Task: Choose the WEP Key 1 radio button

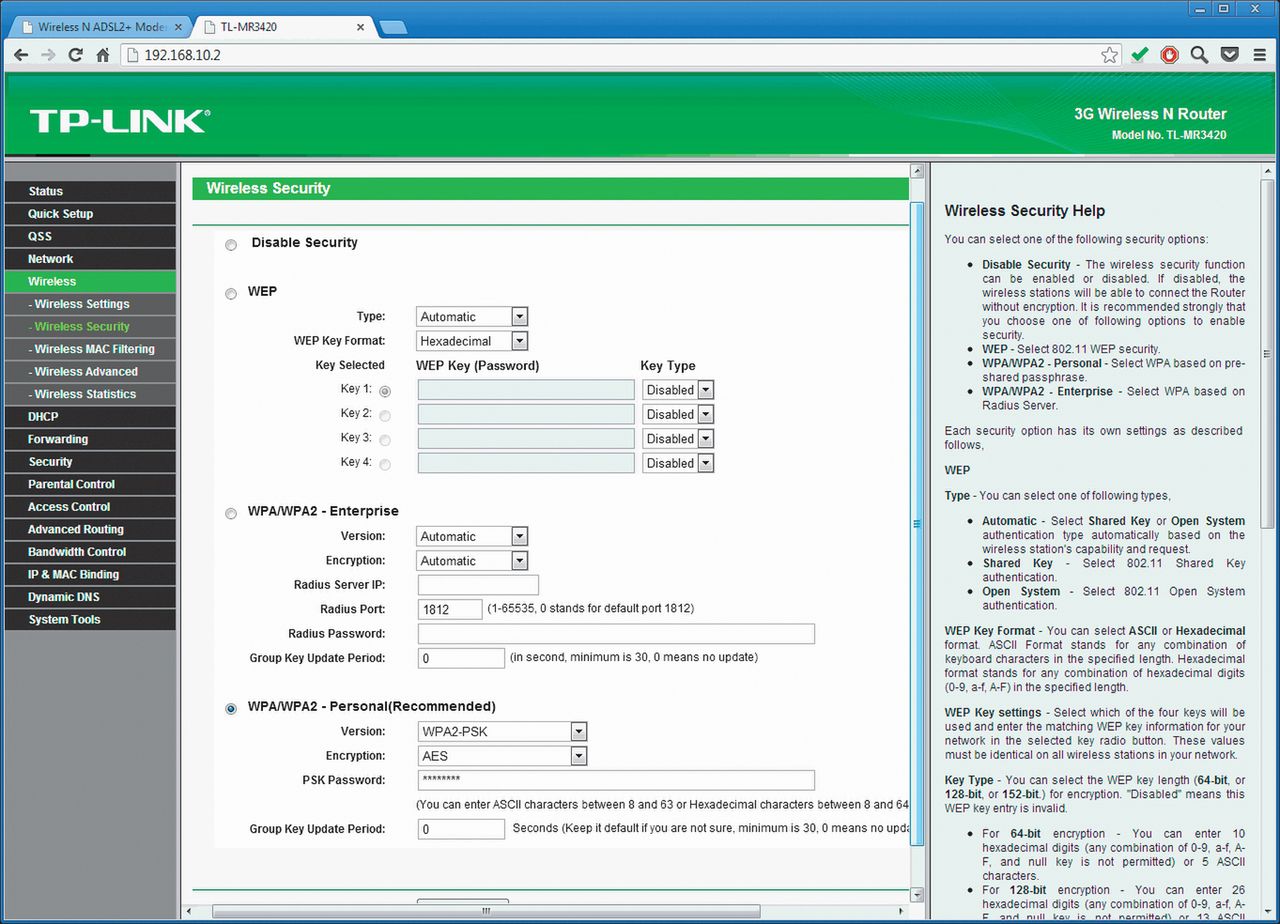Action: tap(385, 391)
